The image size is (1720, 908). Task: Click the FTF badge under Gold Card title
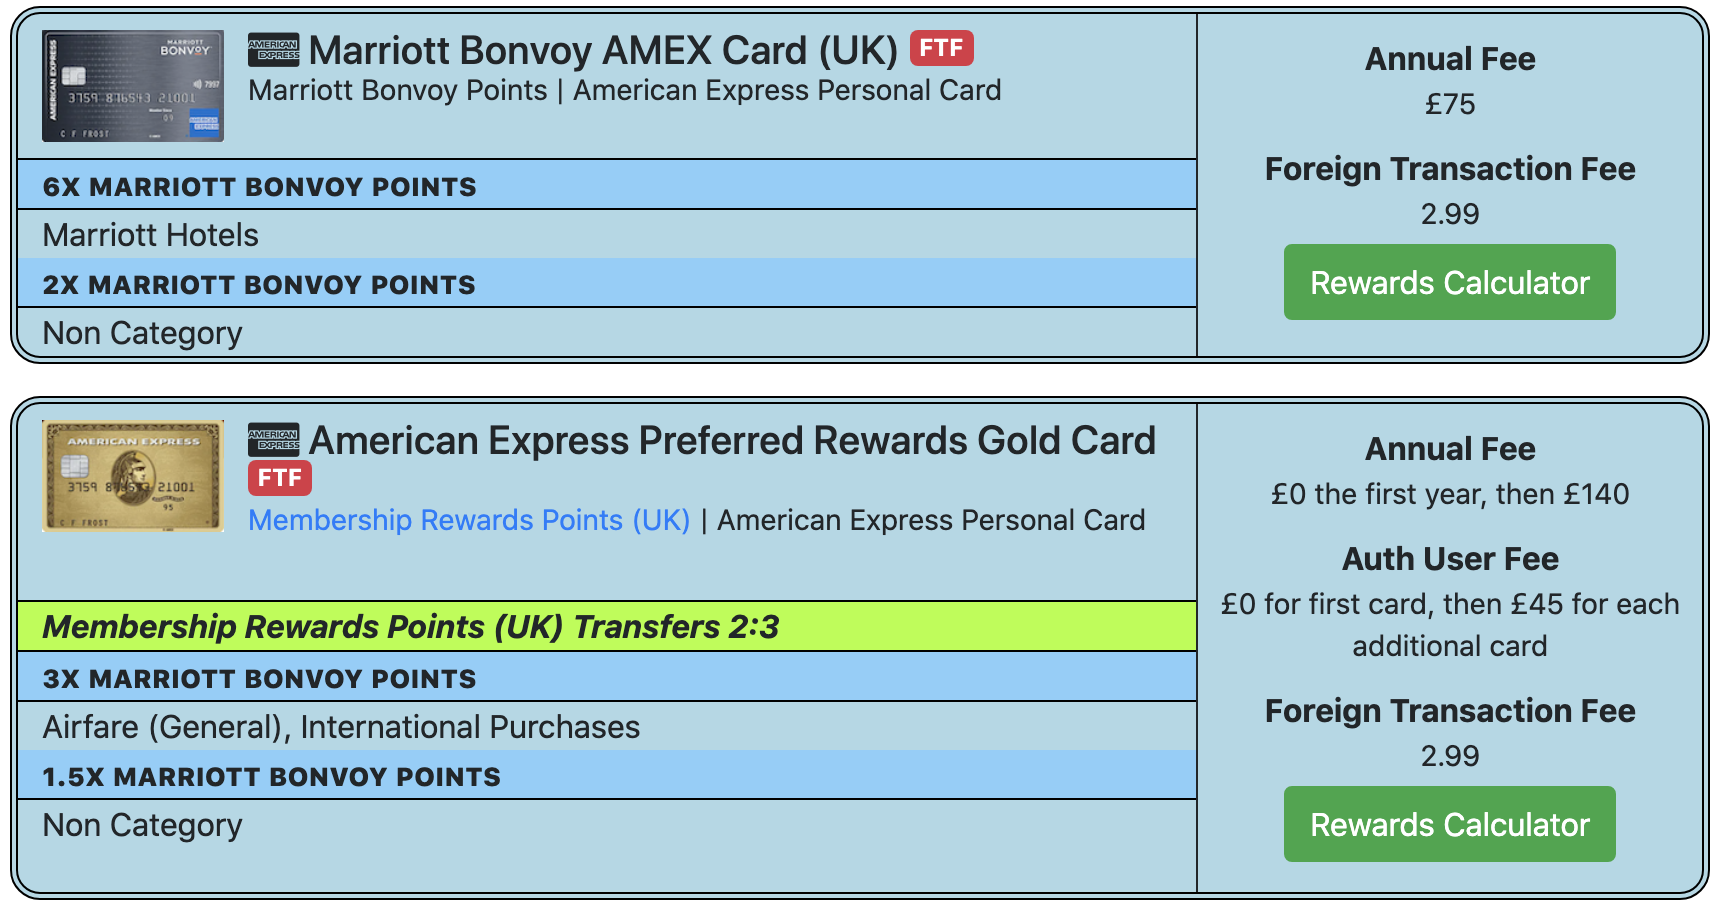[280, 478]
